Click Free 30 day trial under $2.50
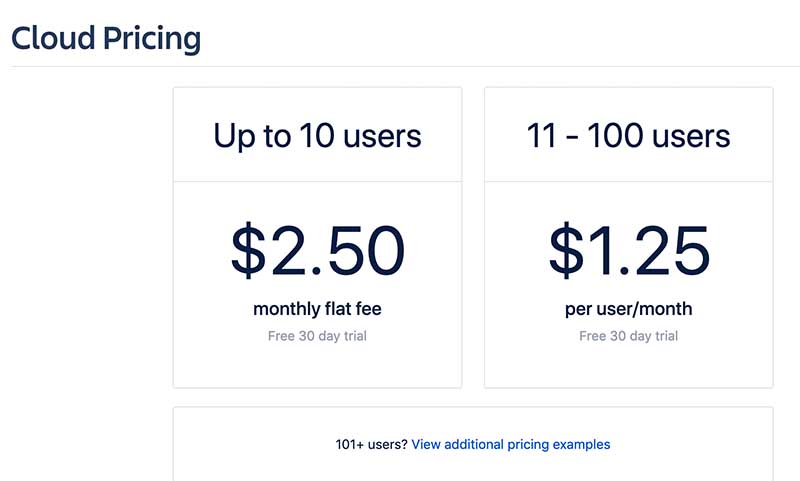The image size is (800, 481). 317,336
